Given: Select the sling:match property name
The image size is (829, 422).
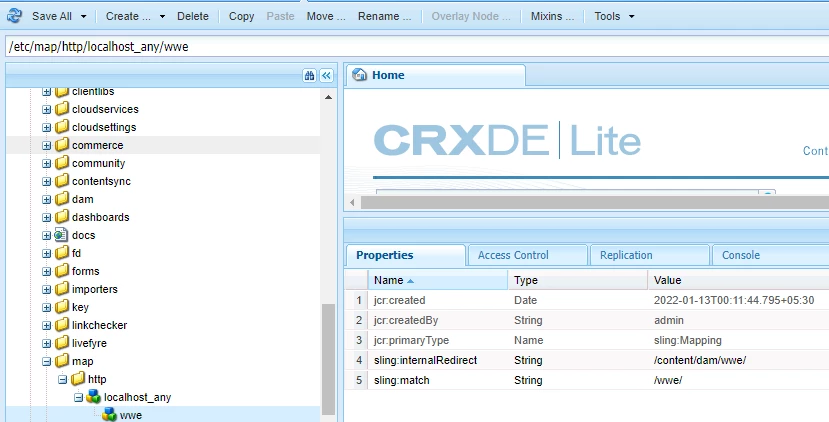Looking at the screenshot, I should pos(401,380).
